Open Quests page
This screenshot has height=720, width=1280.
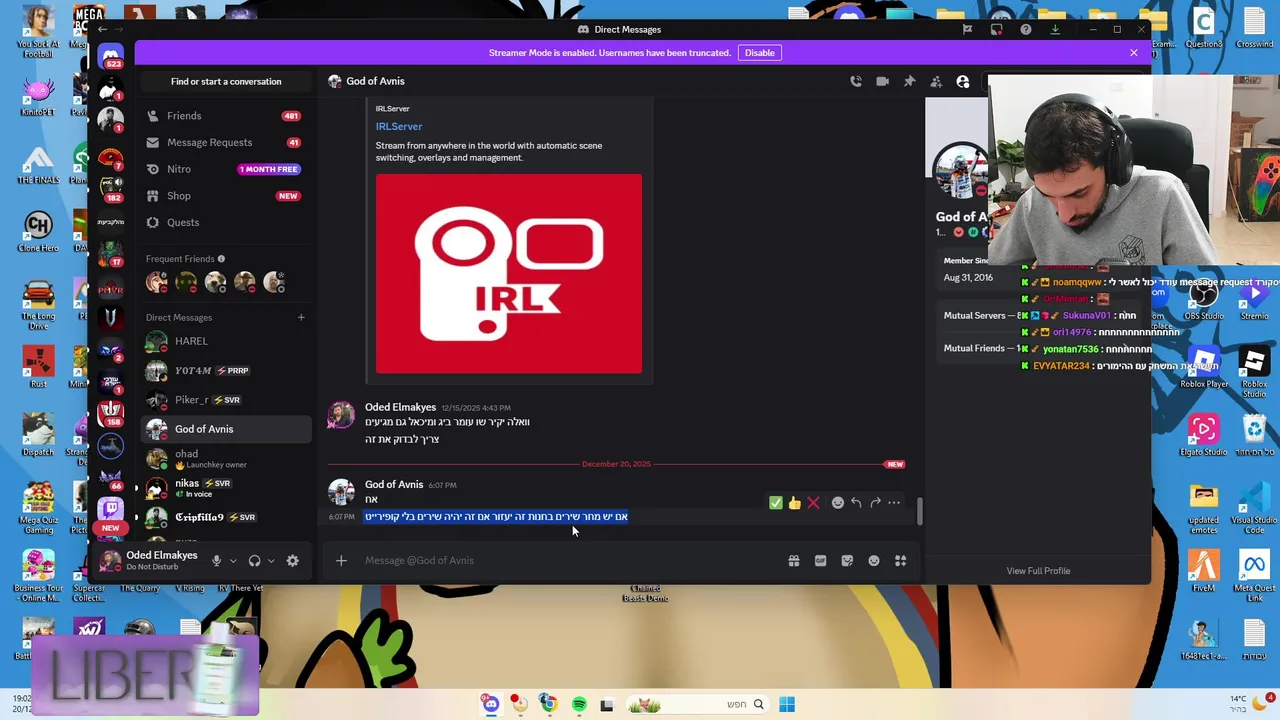click(226, 222)
